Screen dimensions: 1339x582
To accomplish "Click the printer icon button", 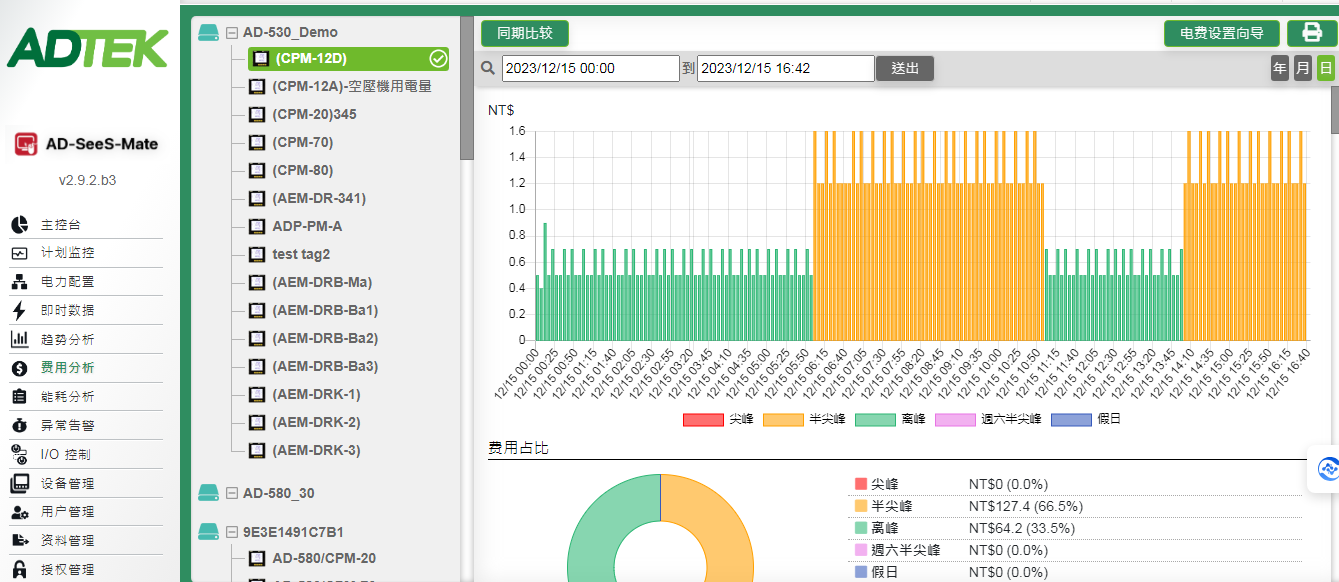I will [1311, 33].
